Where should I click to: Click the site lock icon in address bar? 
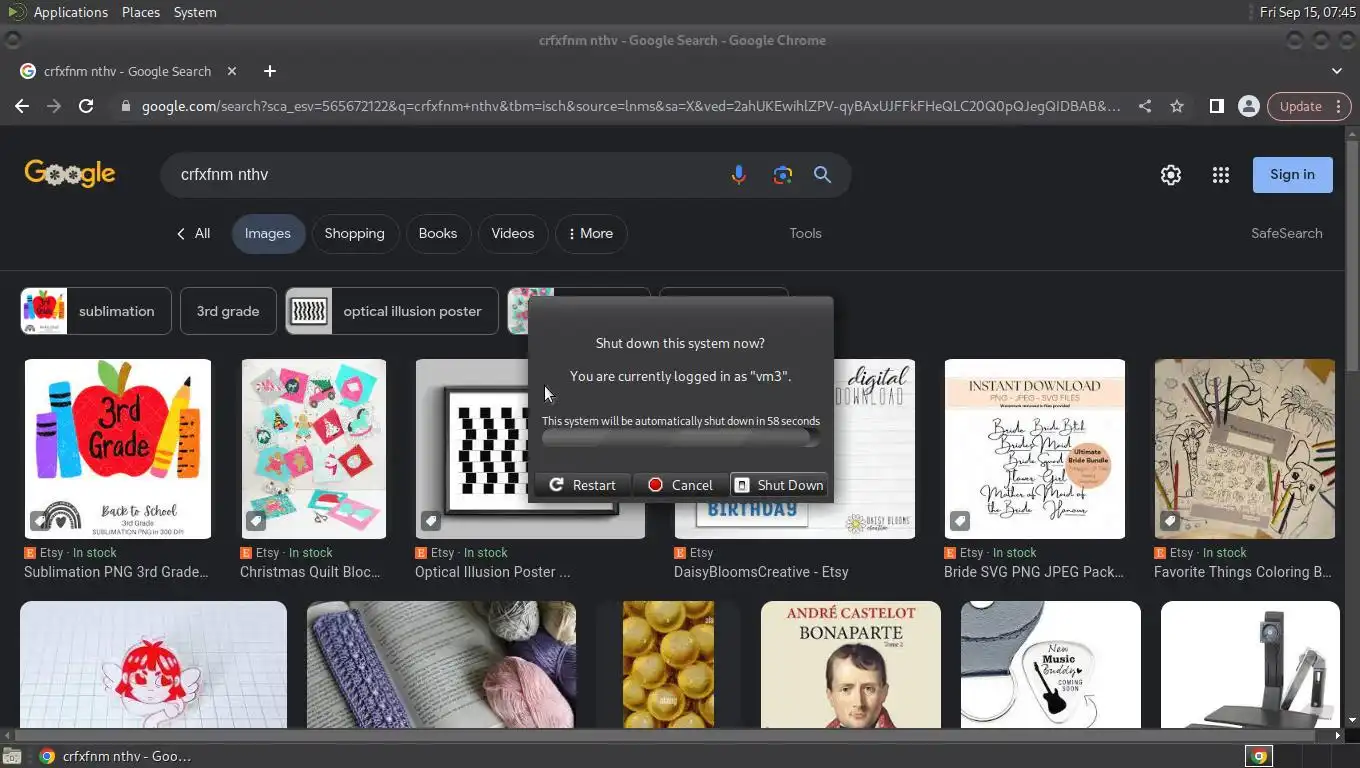click(x=125, y=106)
